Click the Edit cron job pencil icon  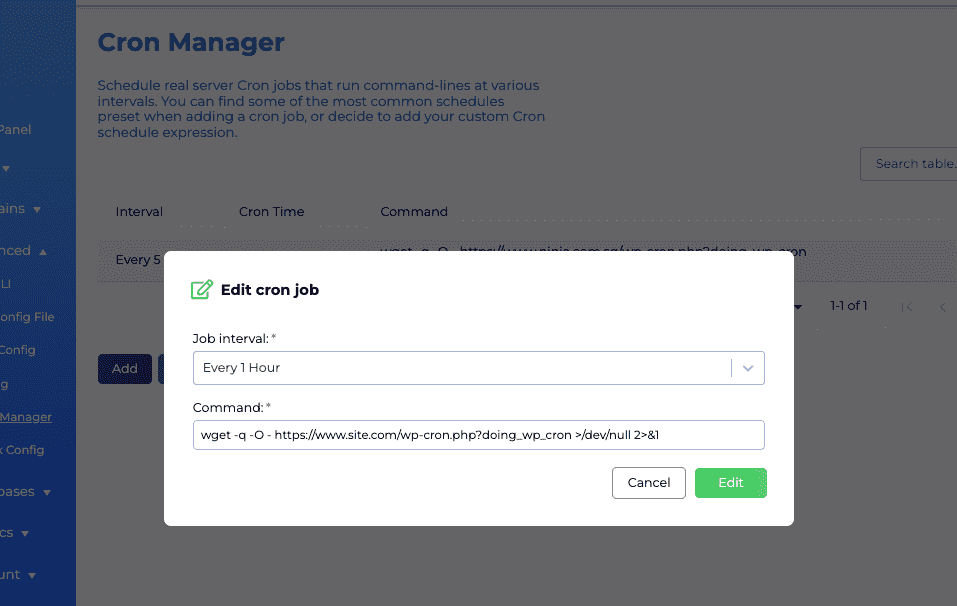[201, 289]
